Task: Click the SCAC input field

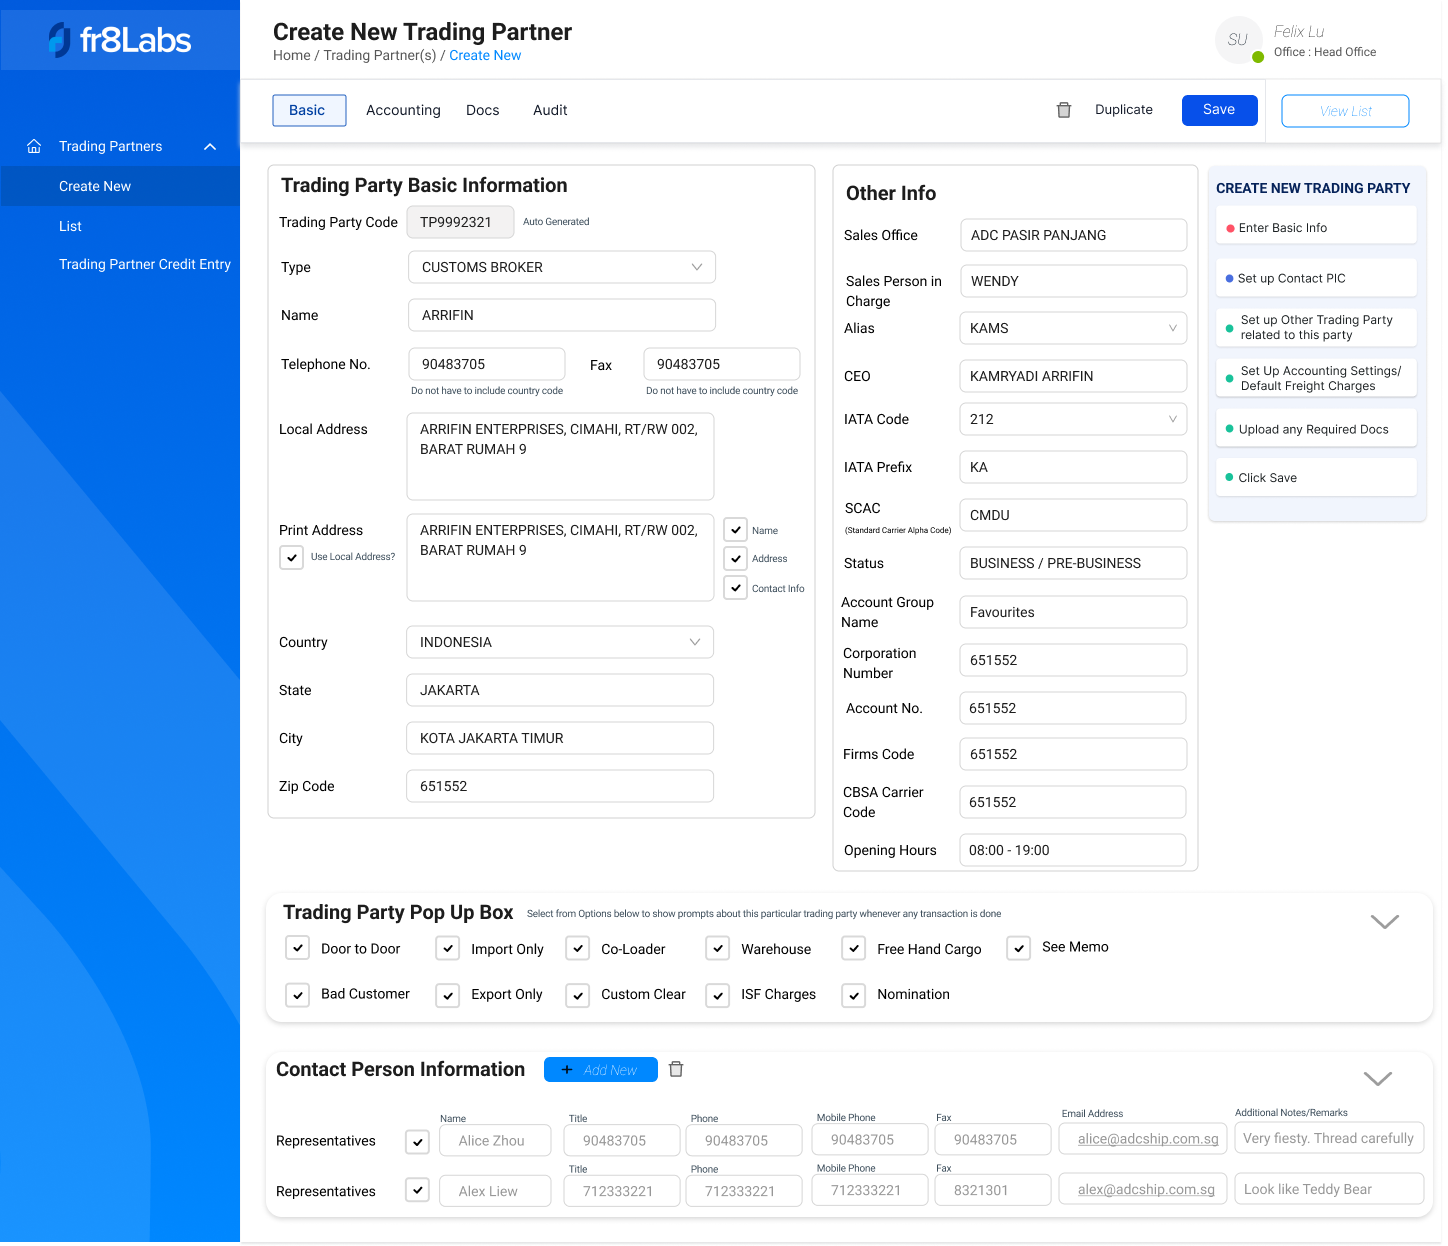Action: pyautogui.click(x=1073, y=515)
